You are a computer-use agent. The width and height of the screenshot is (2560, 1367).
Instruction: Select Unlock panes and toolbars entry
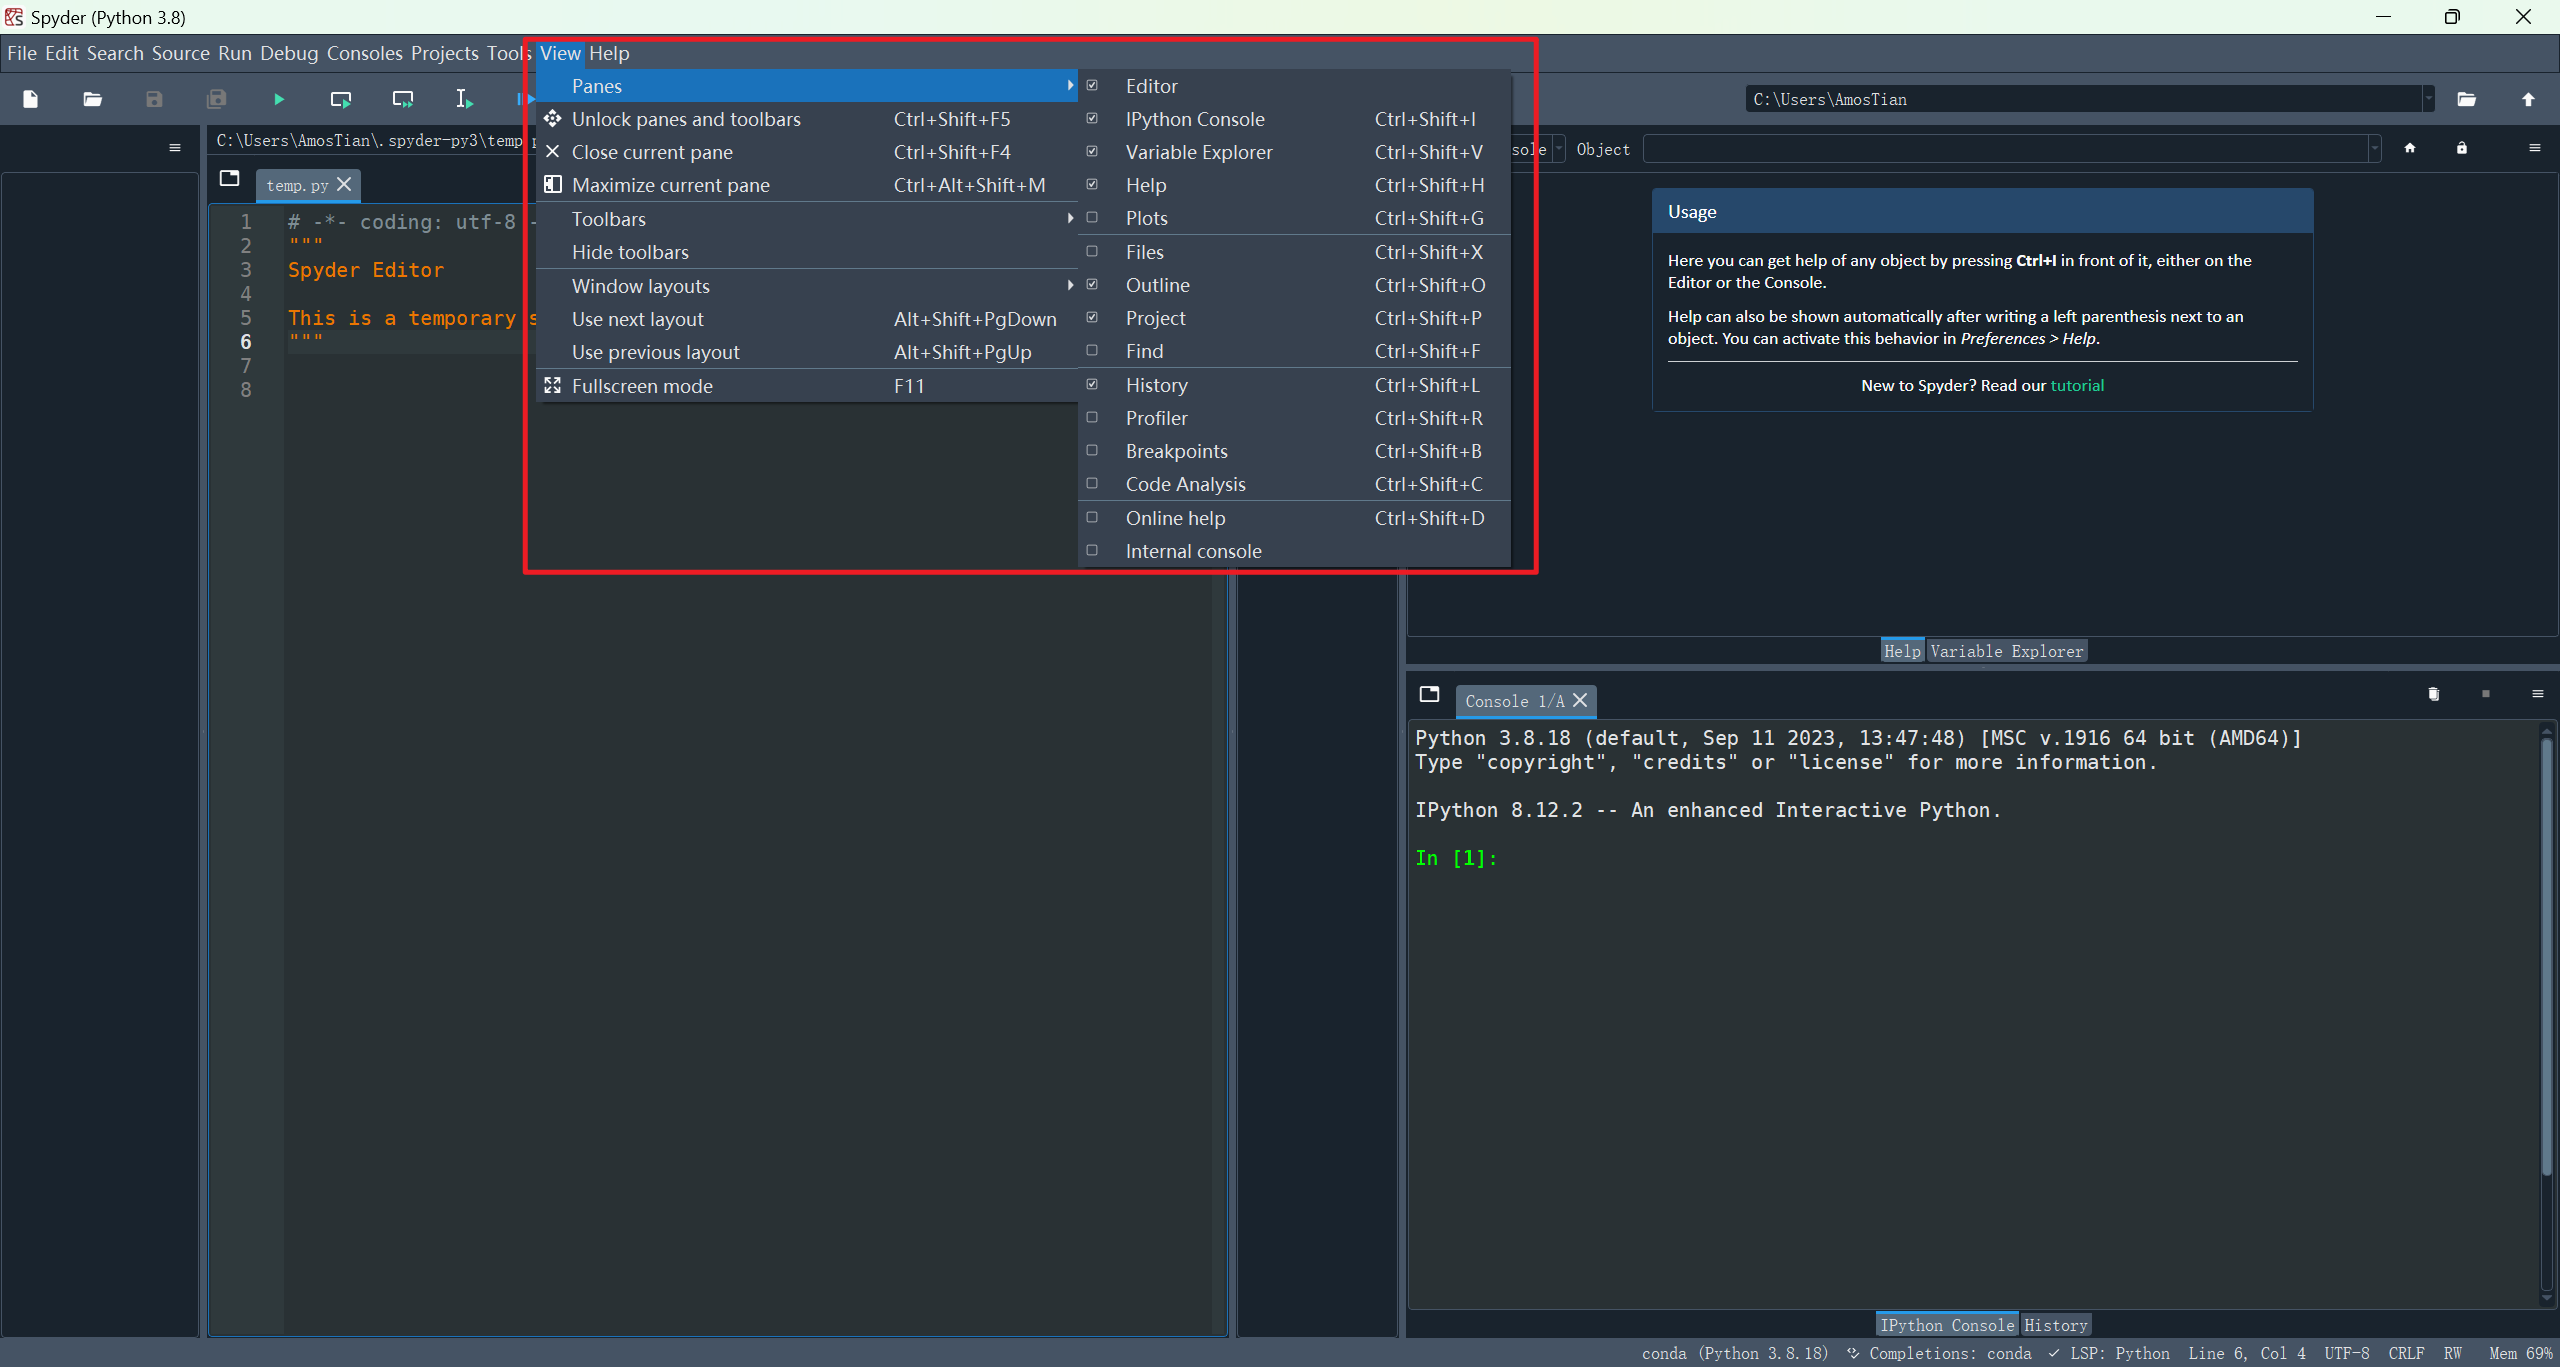coord(807,119)
